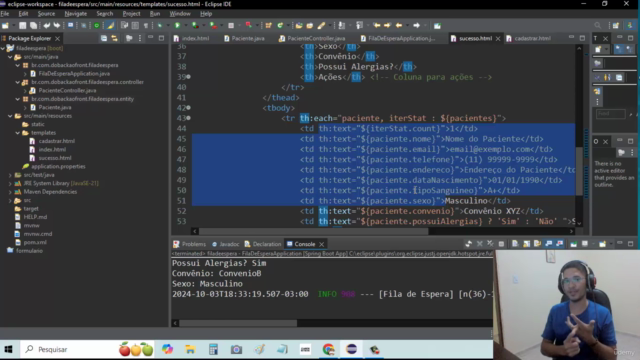Open the Source menu
The image size is (640, 360).
click(x=46, y=13)
